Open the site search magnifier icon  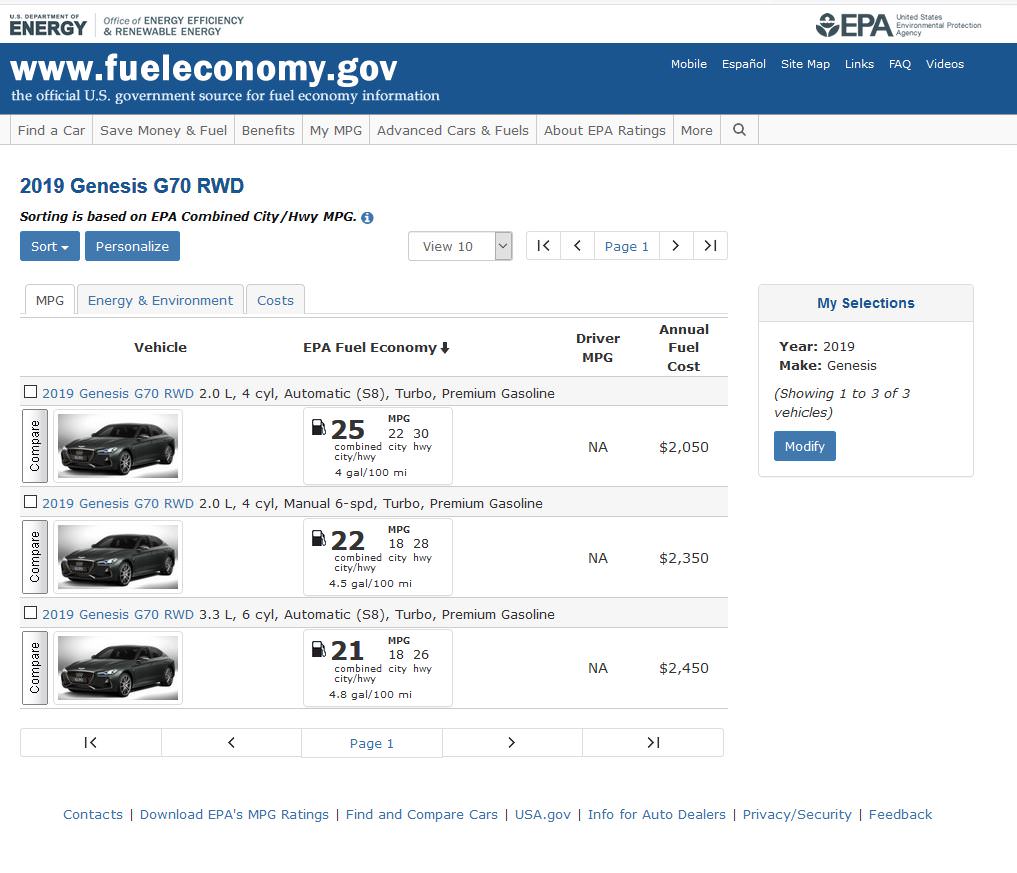click(x=739, y=130)
